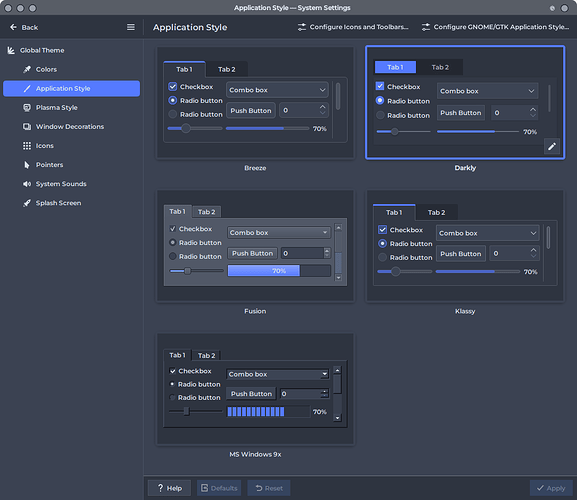
Task: Toggle the Checkbox in Darkly preview
Action: pyautogui.click(x=380, y=86)
